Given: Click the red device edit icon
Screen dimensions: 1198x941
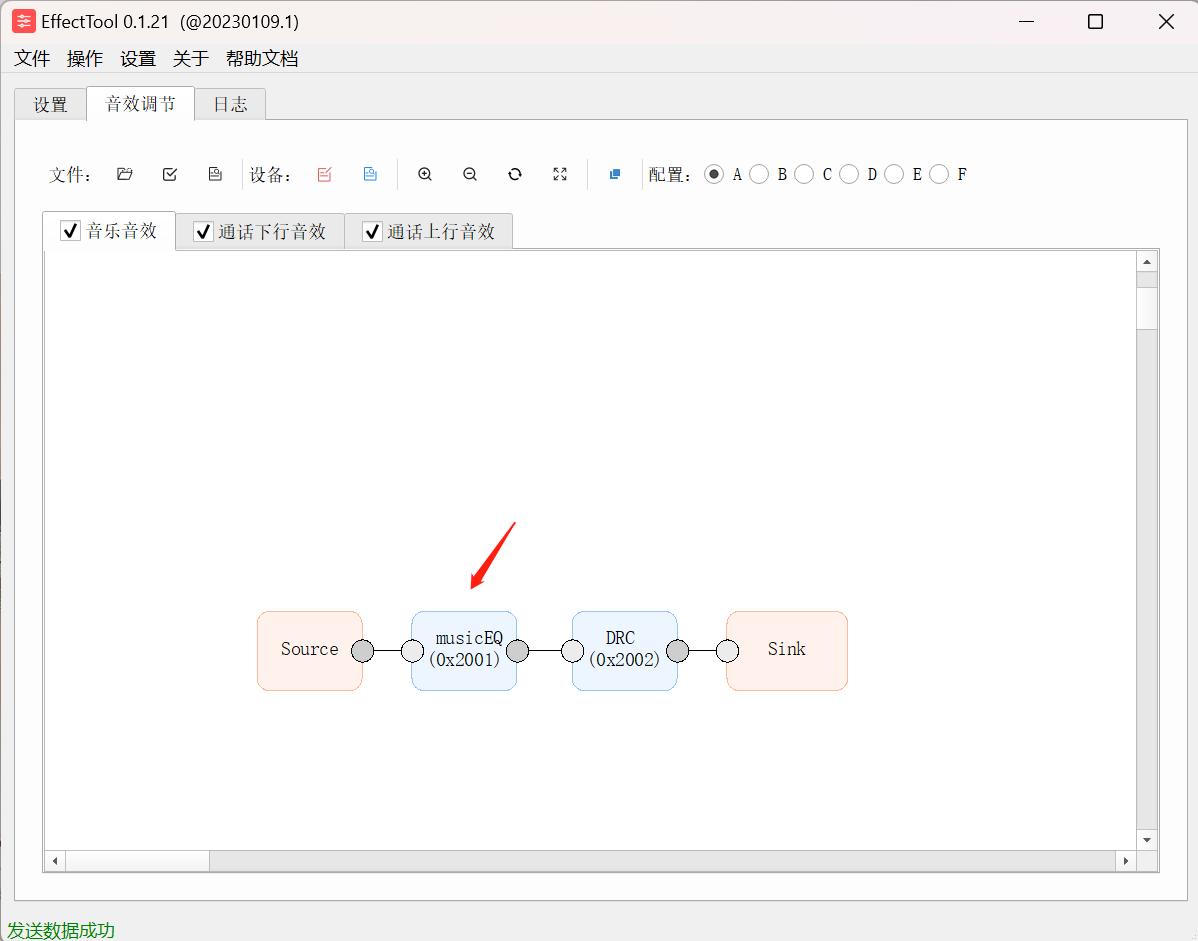Looking at the screenshot, I should pyautogui.click(x=325, y=174).
